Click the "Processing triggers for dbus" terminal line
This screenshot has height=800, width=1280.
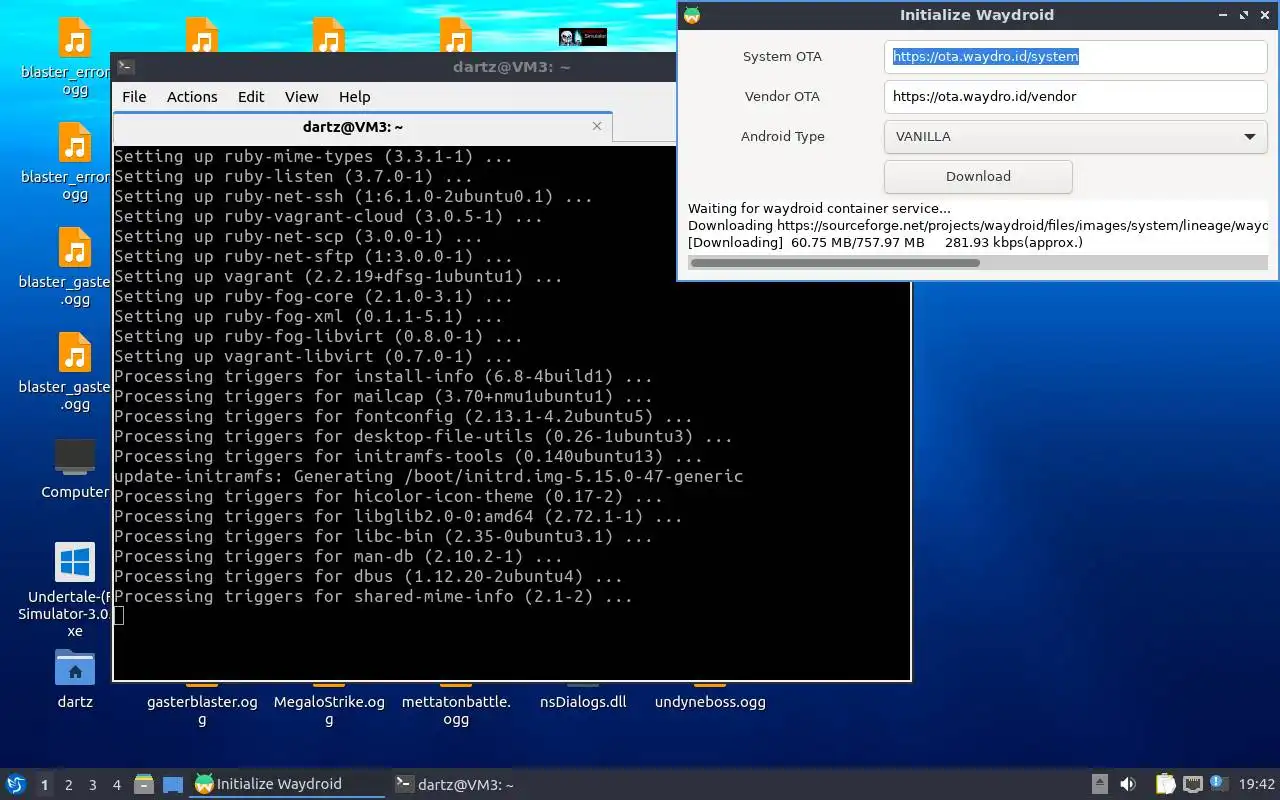coord(368,576)
